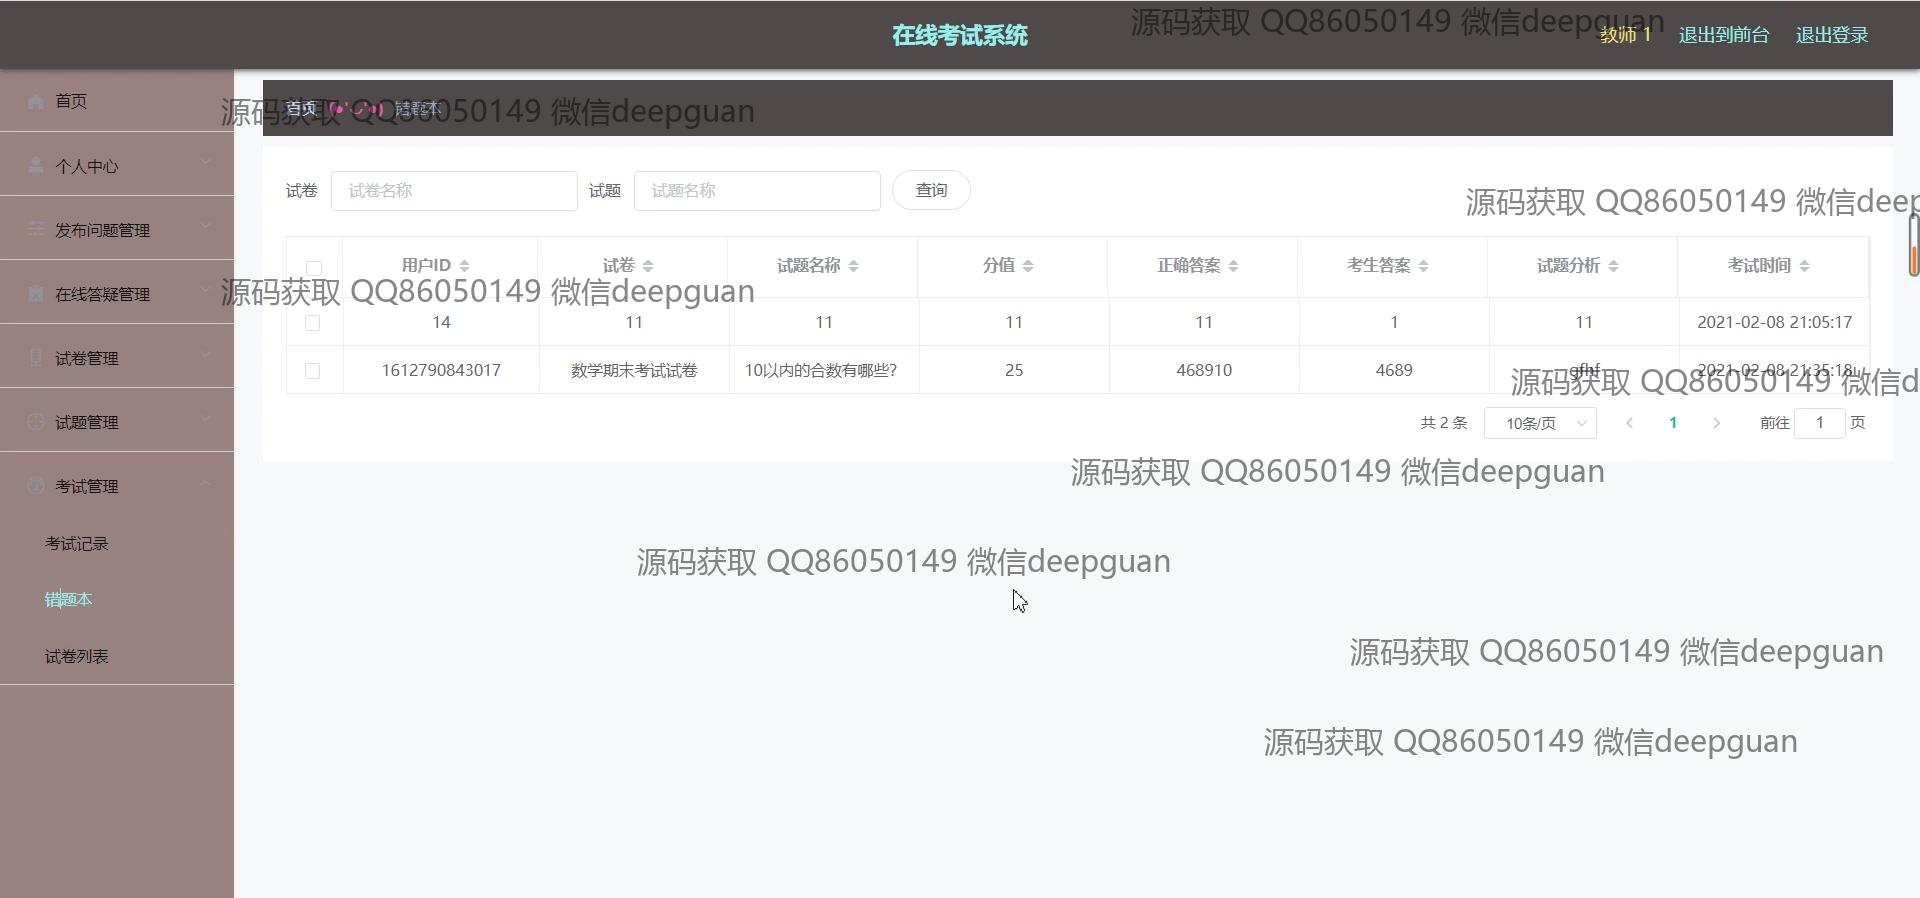This screenshot has width=1920, height=898.
Task: Focus the 试题名称 search field
Action: point(757,191)
